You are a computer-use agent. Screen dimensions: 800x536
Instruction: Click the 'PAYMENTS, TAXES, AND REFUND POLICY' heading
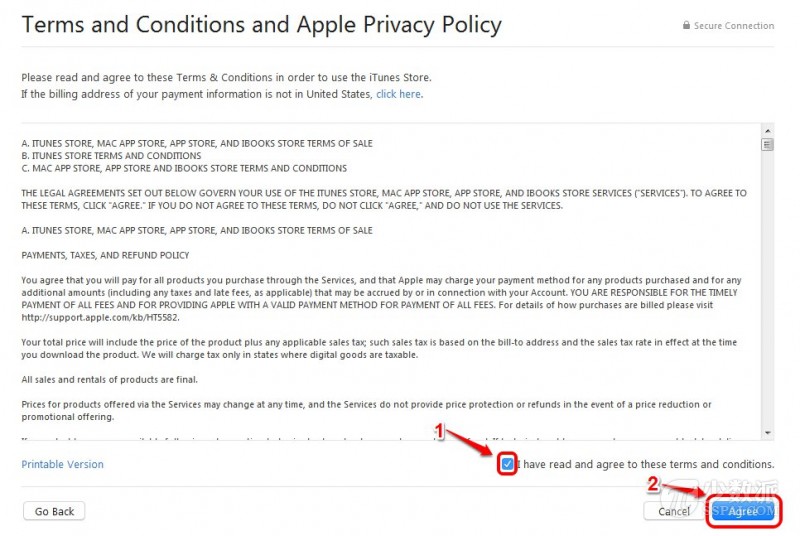(x=105, y=255)
